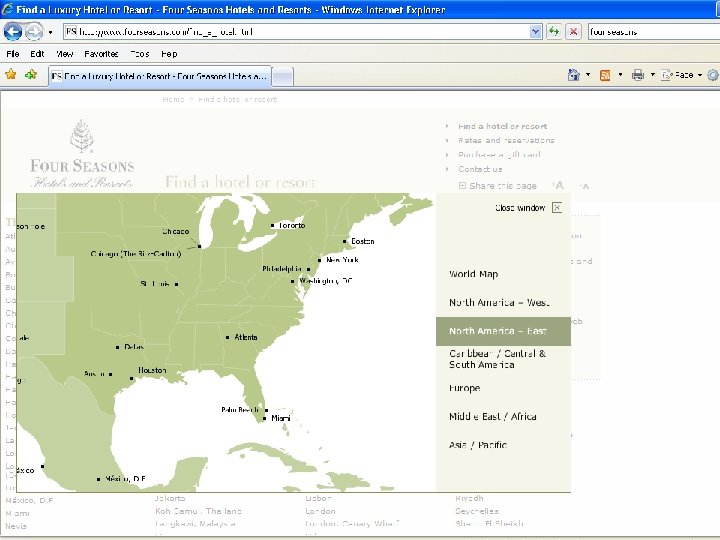Viewport: 720px width, 540px height.
Task: Select Middle East / Africa region
Action: [493, 416]
